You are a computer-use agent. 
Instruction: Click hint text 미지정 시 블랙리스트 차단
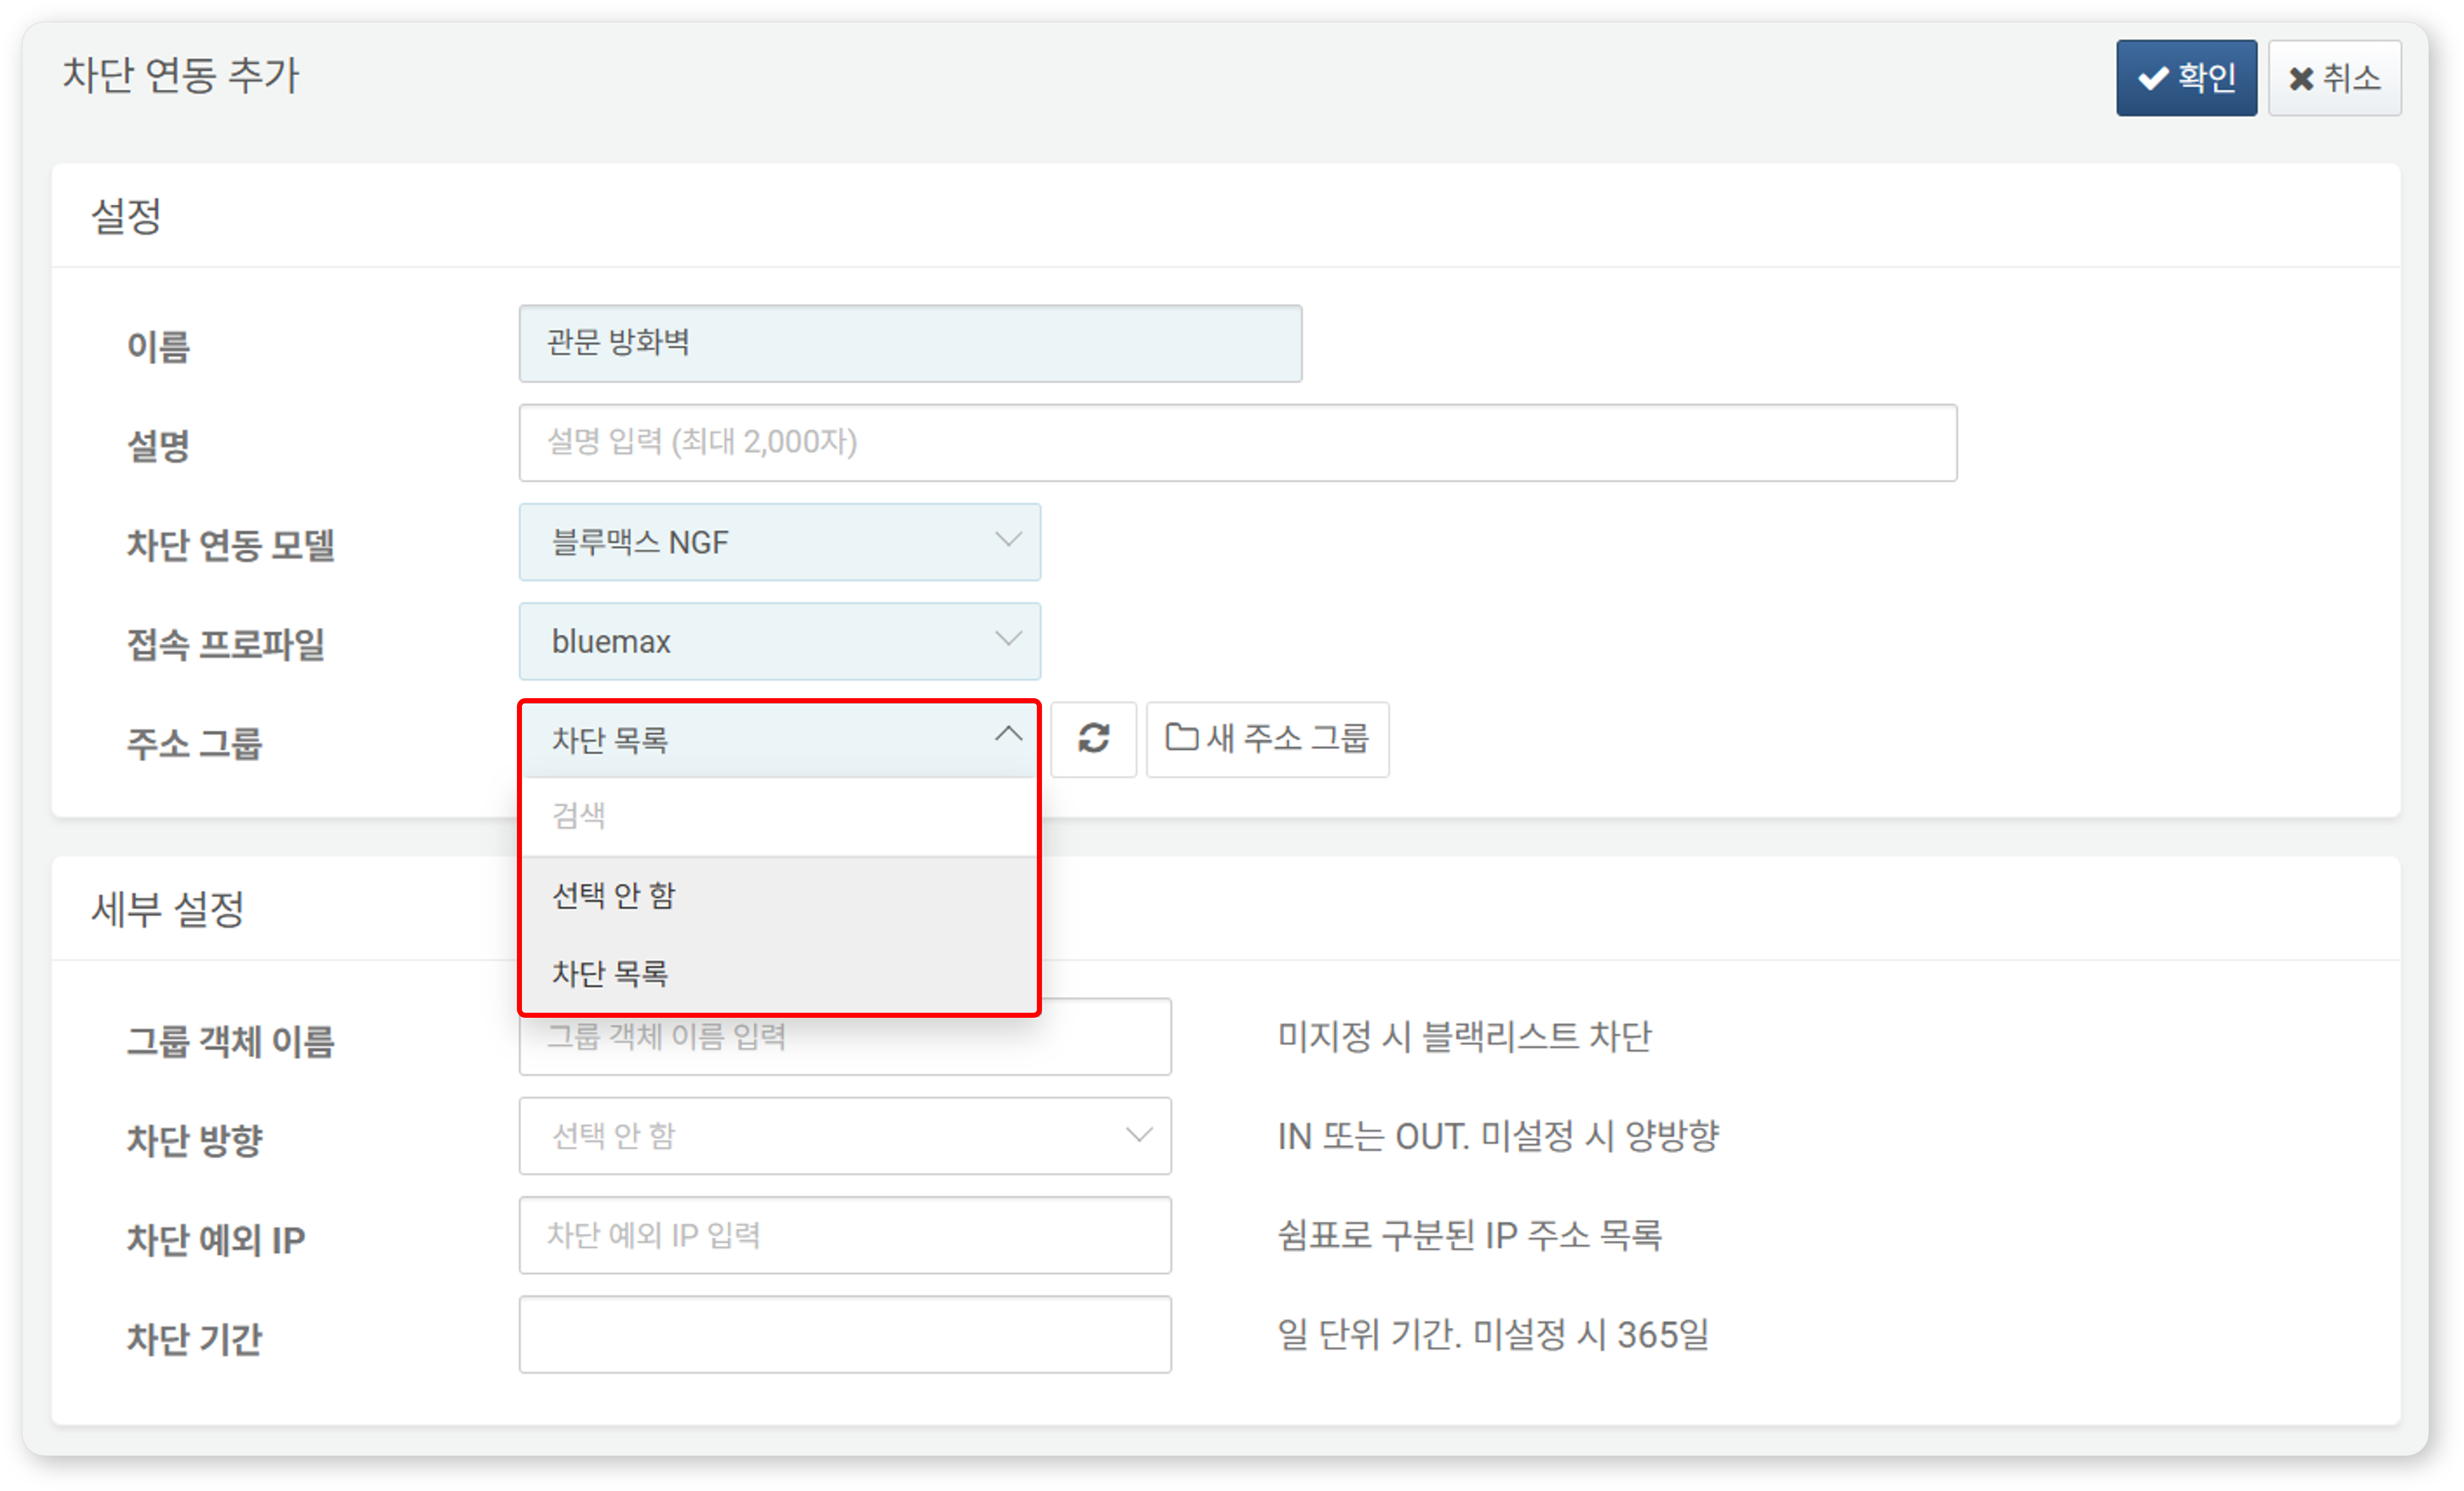coord(1464,1036)
